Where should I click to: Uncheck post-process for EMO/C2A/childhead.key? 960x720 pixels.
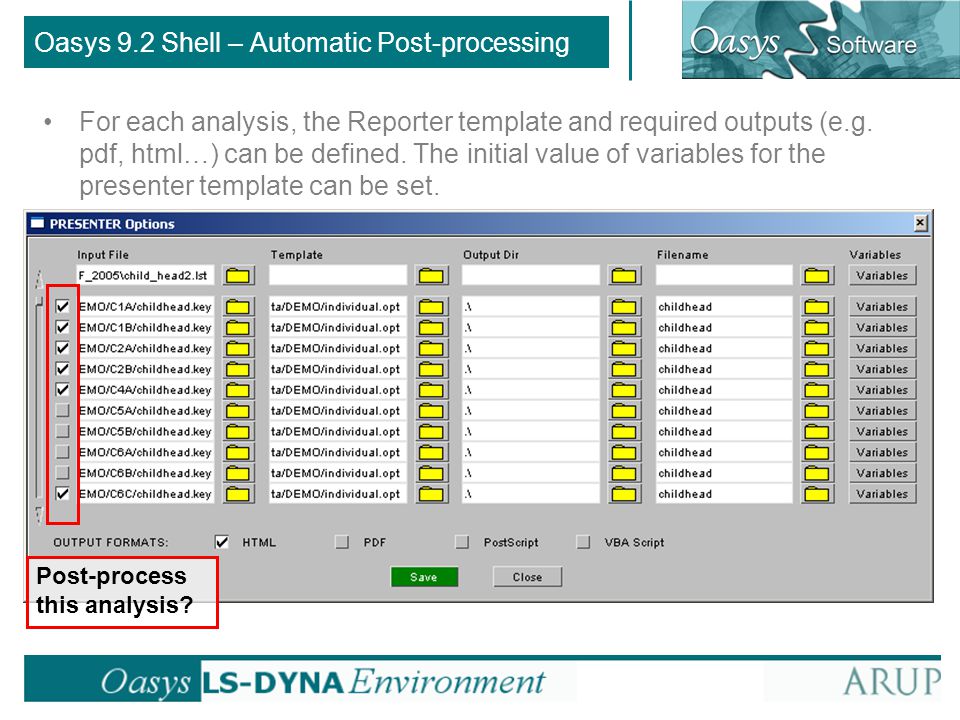click(62, 348)
